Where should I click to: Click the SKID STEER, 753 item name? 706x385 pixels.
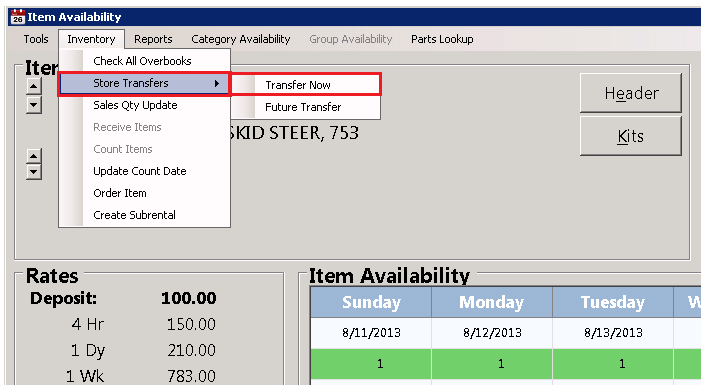295,133
